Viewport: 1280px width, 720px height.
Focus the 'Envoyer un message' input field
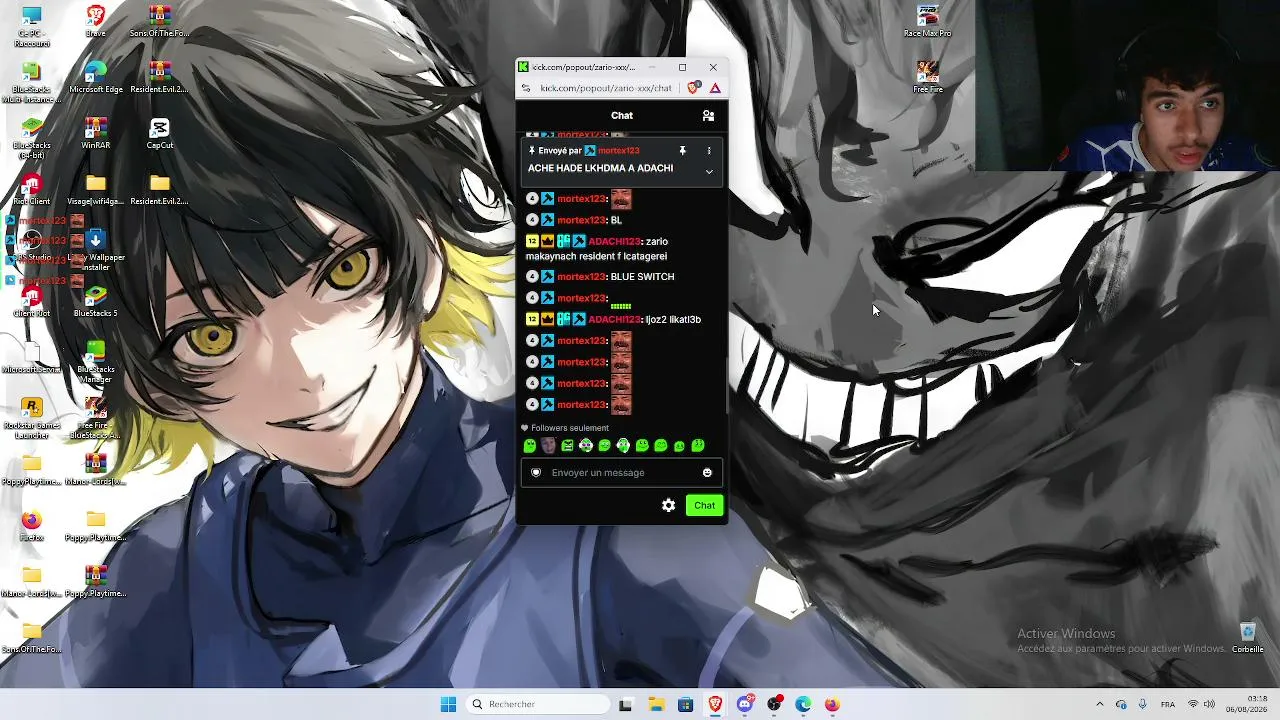621,473
